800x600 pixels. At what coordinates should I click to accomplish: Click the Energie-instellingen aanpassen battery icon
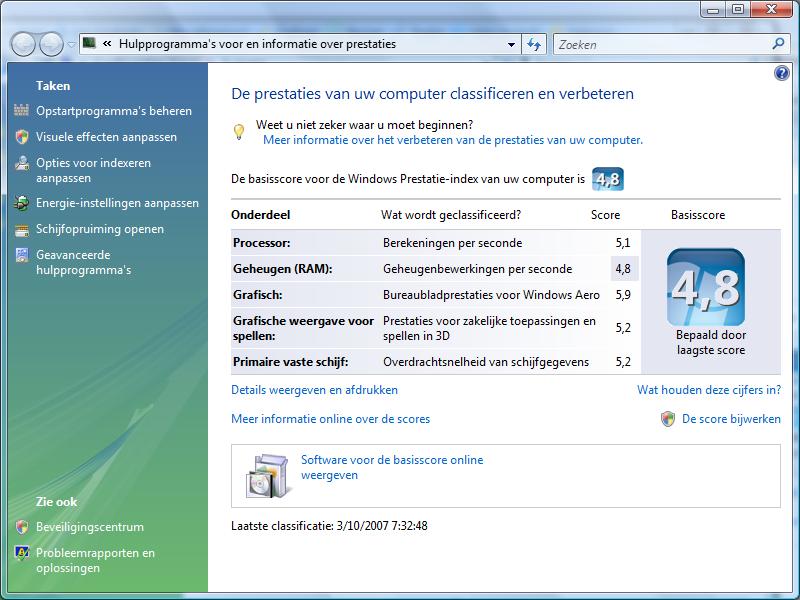[21, 203]
